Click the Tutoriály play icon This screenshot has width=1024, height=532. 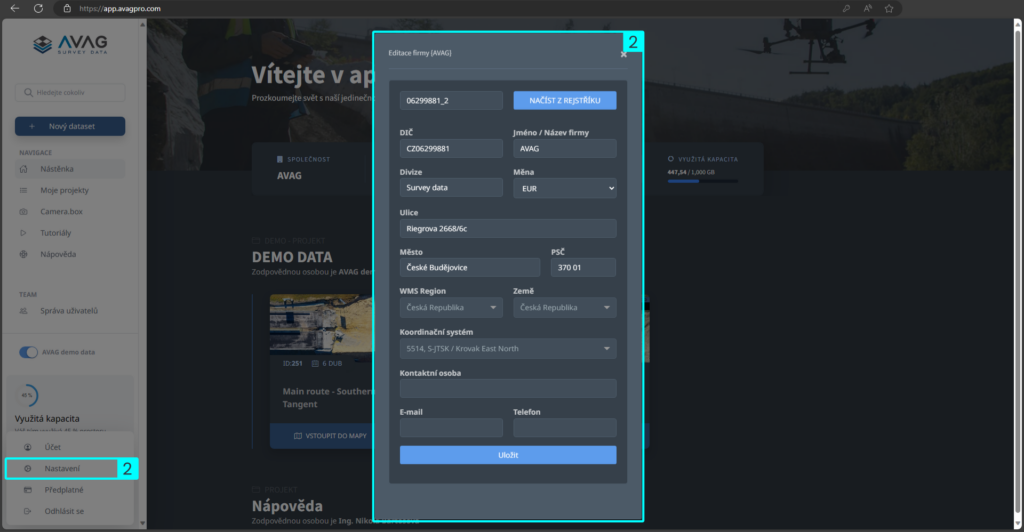coord(24,233)
